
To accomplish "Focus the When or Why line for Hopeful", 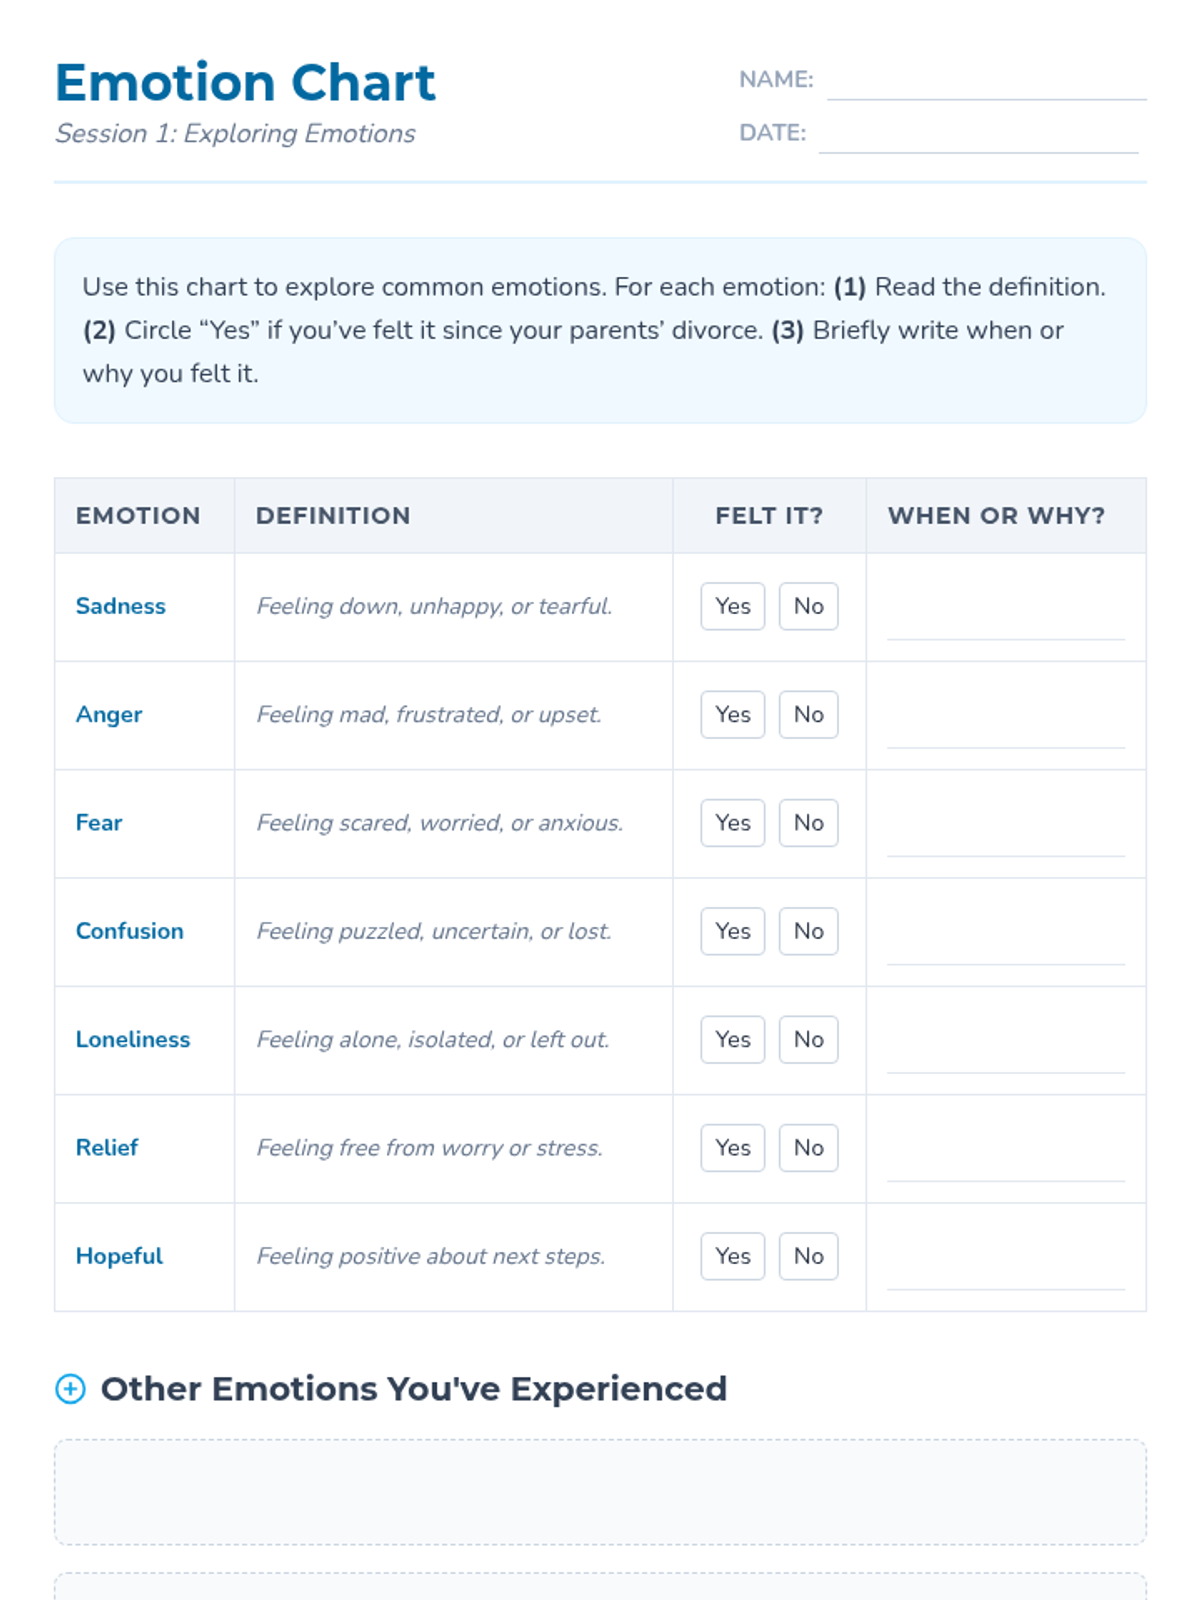I will (x=1005, y=1272).
